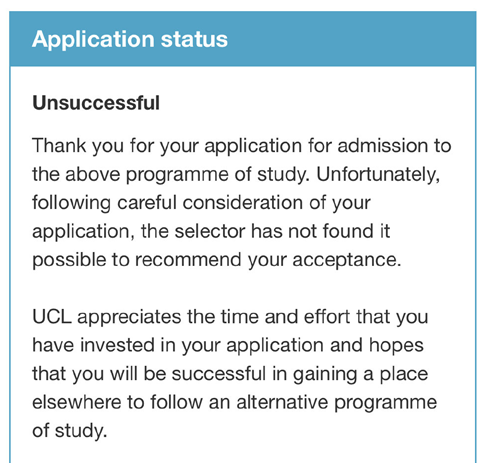Image resolution: width=500 pixels, height=463 pixels.
Task: Click the Application status header title
Action: tap(130, 39)
